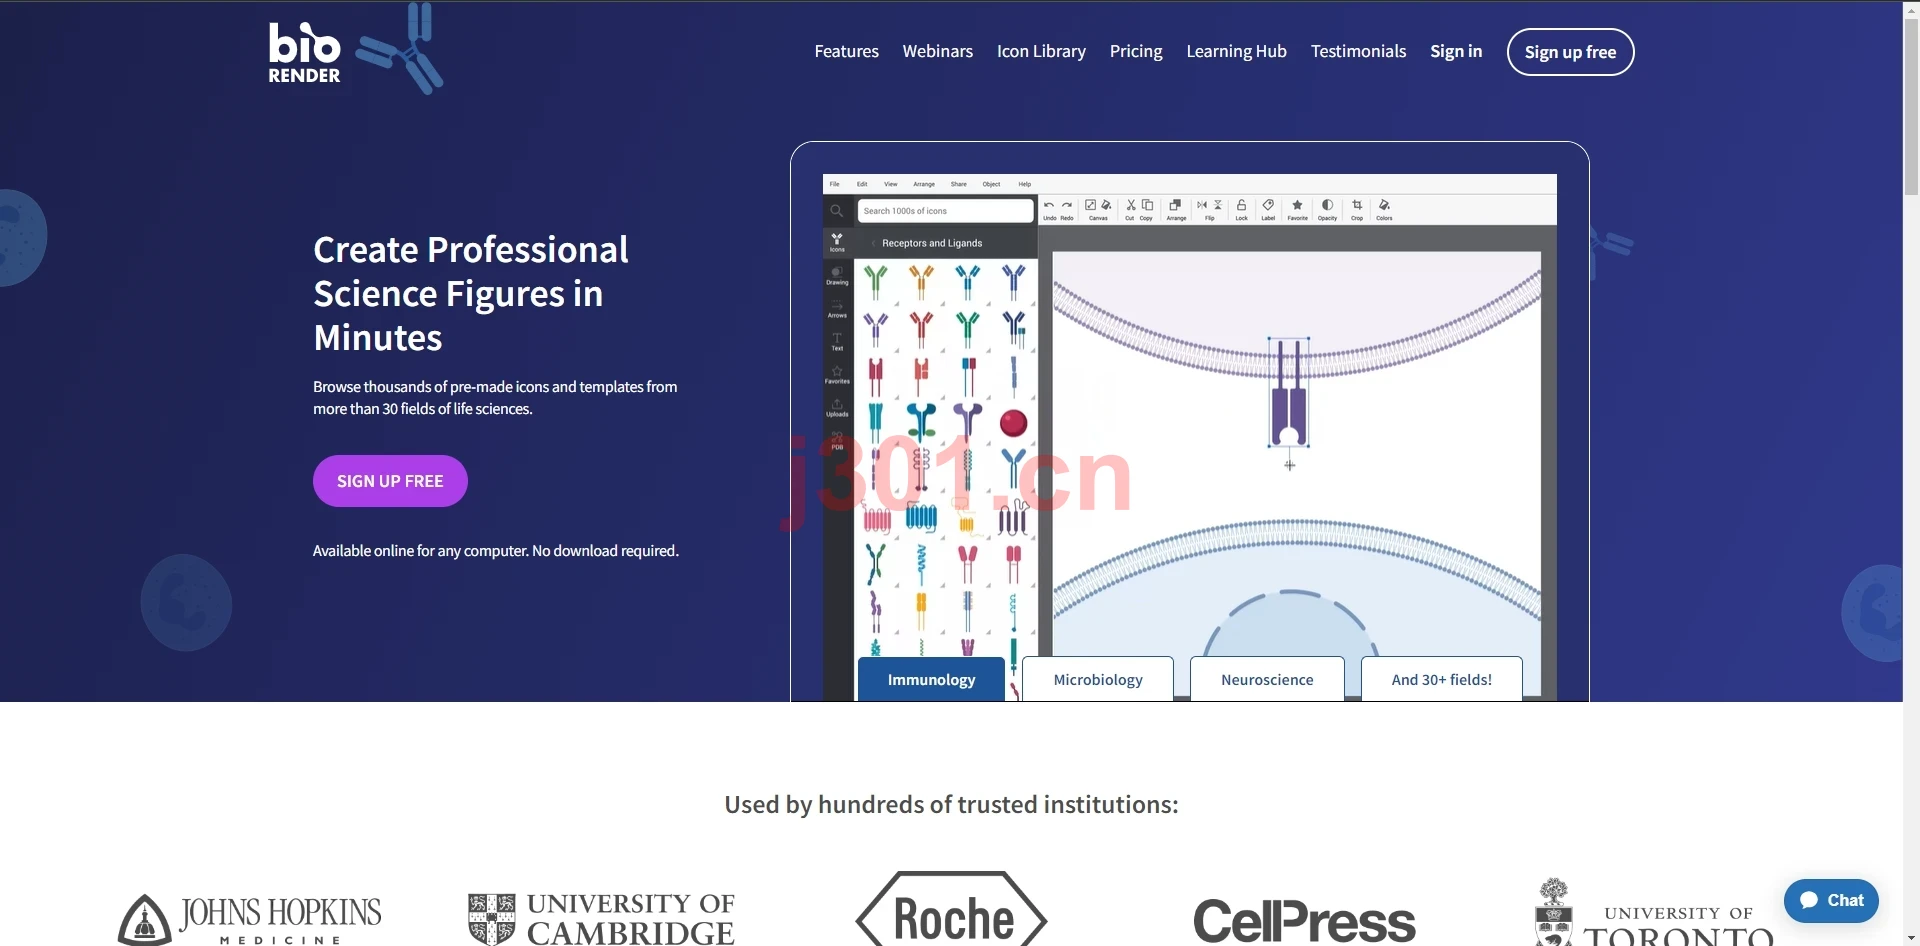Select the Text sidebar tool
This screenshot has width=1920, height=946.
[x=837, y=342]
